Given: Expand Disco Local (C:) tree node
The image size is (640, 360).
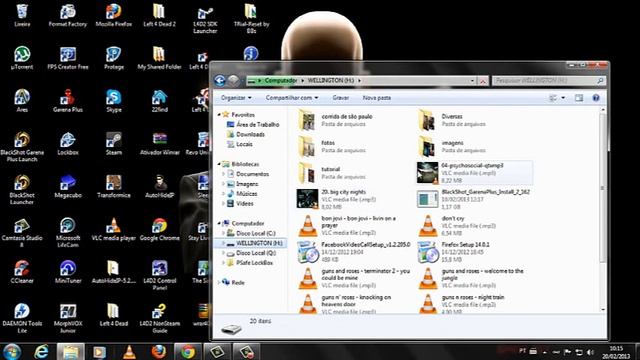Looking at the screenshot, I should [224, 233].
